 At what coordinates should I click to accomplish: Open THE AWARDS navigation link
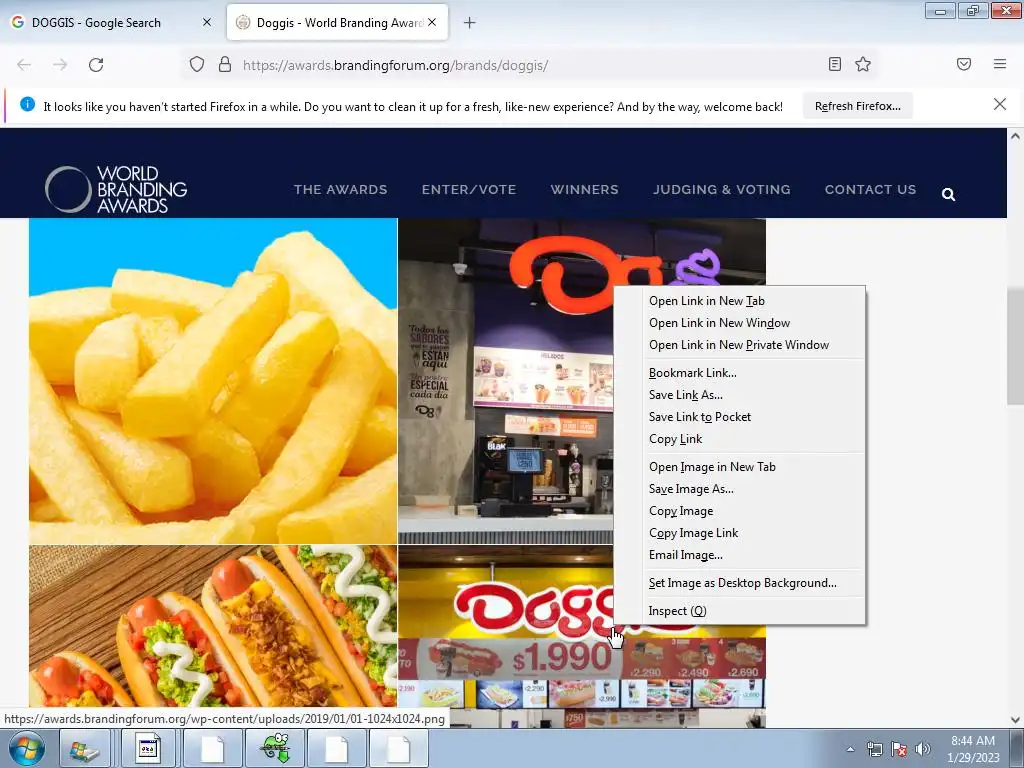coord(340,189)
